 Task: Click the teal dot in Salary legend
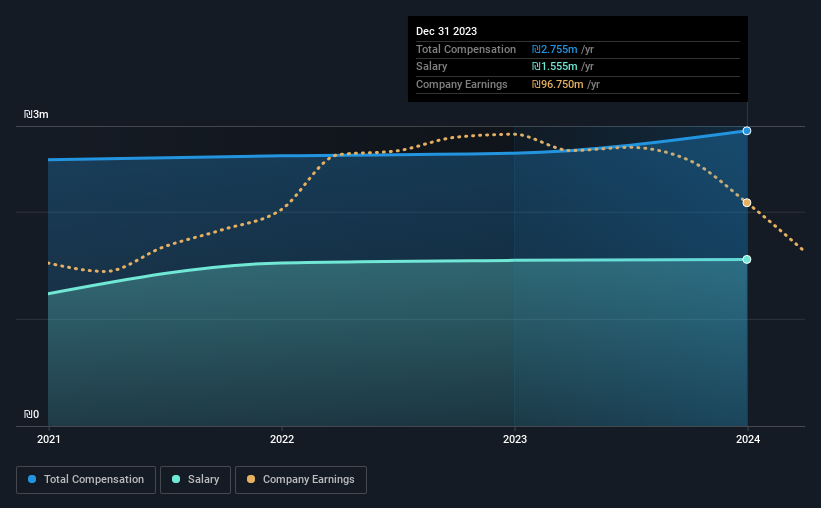click(176, 479)
